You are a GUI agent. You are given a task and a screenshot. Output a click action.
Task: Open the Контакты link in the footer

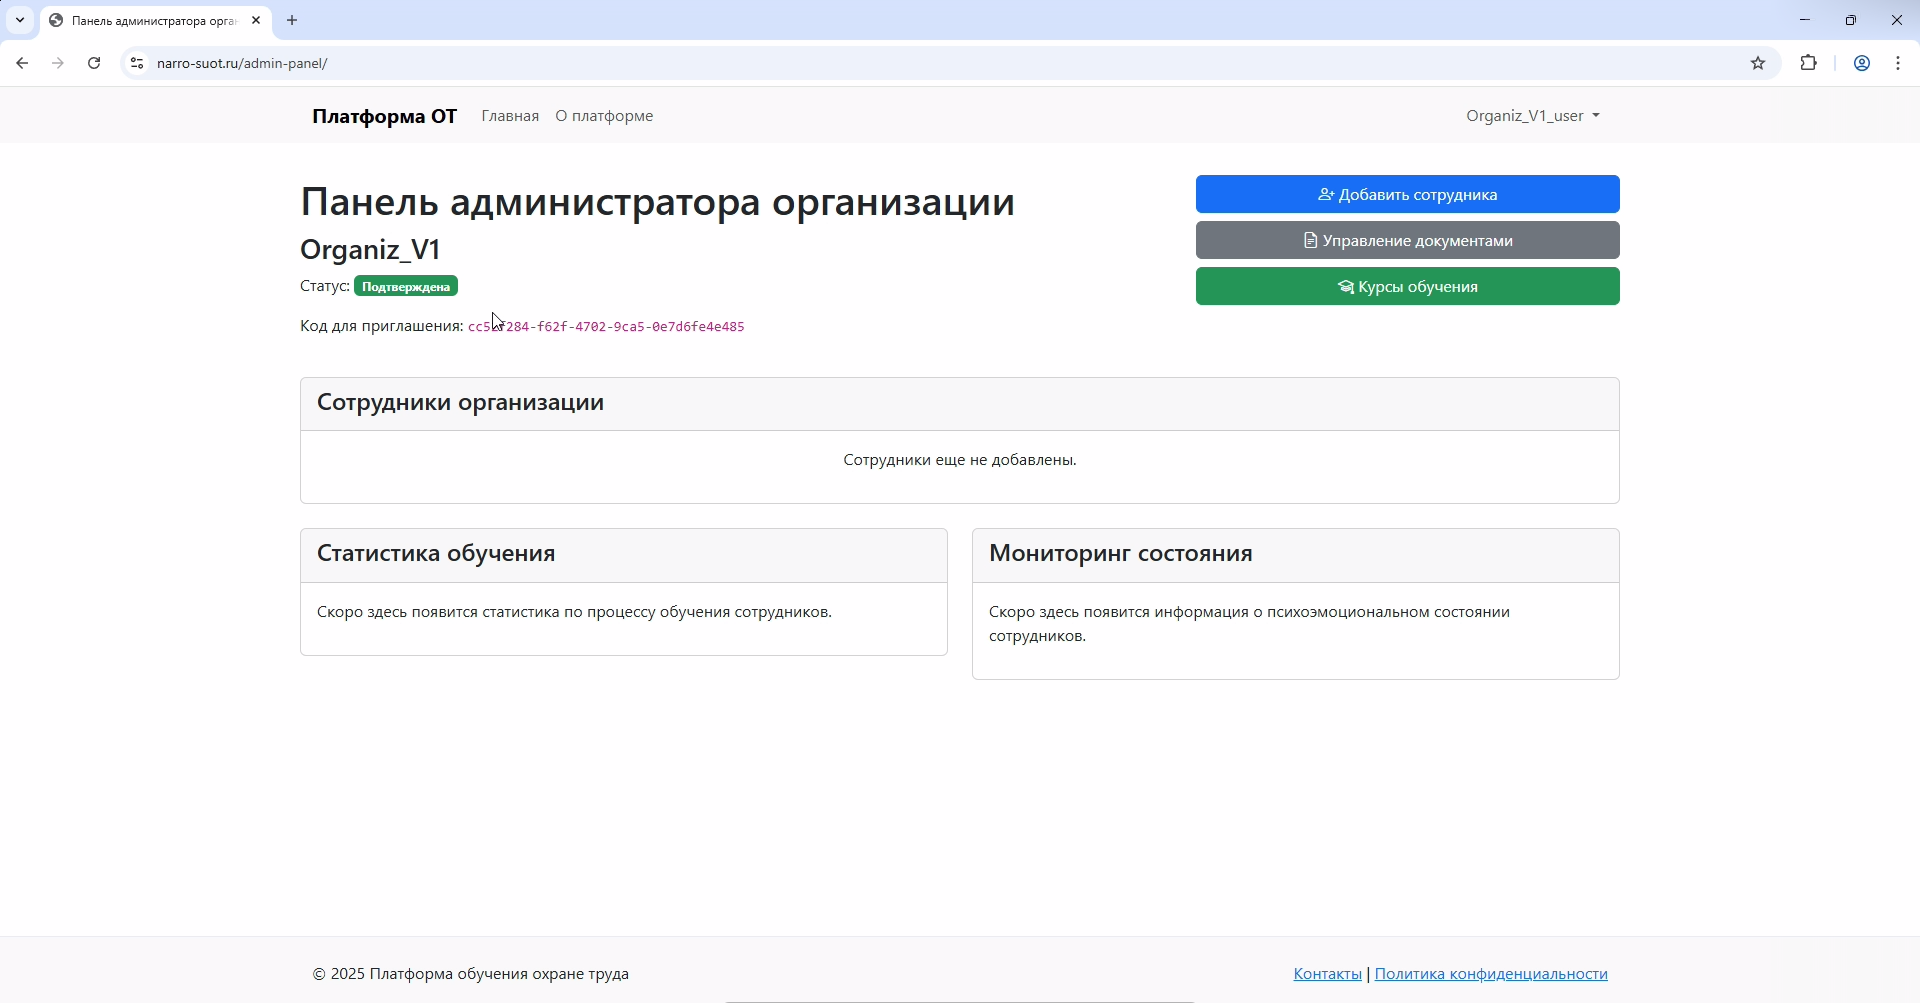click(x=1326, y=973)
